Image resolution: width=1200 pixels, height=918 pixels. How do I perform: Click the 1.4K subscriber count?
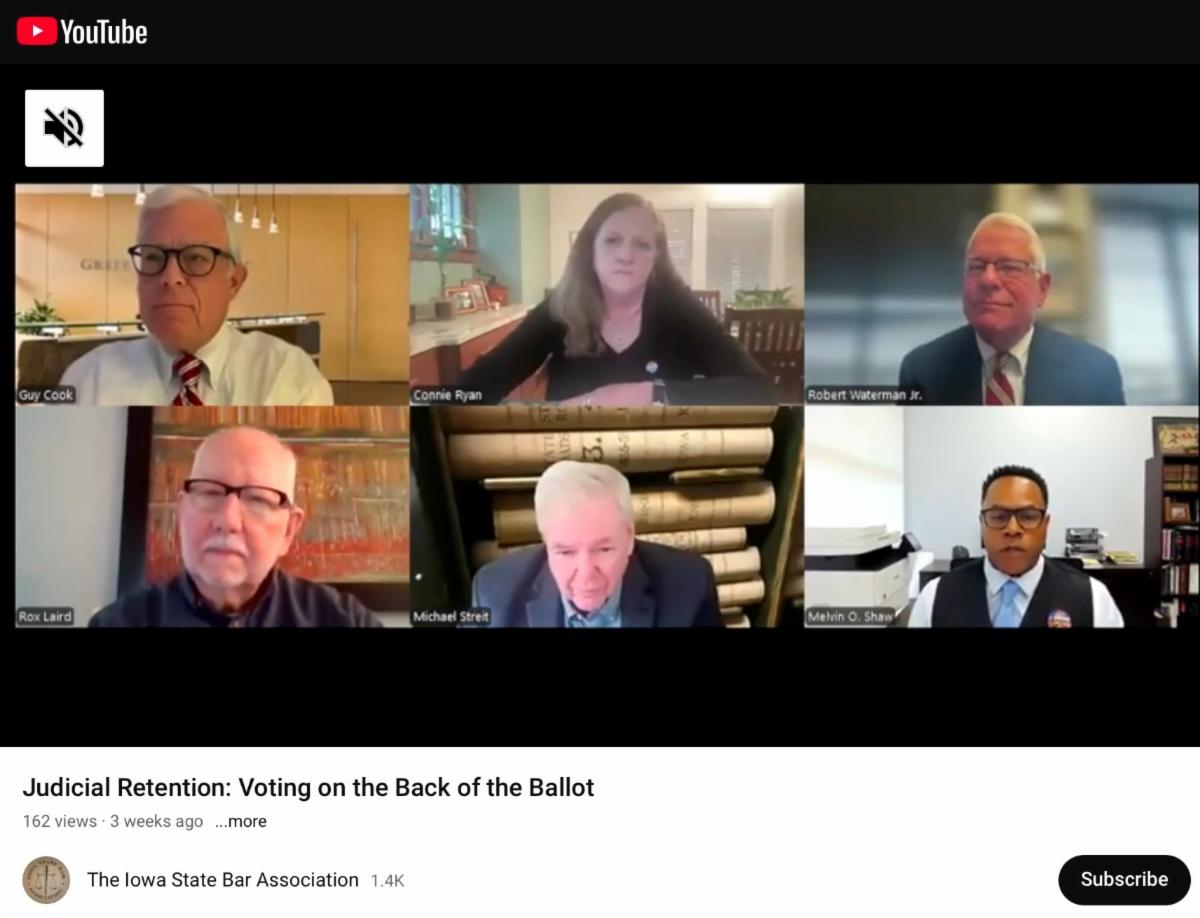(387, 881)
